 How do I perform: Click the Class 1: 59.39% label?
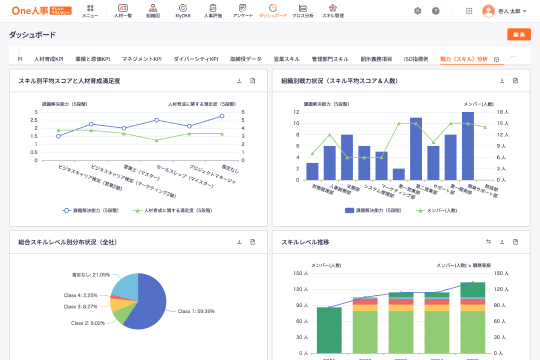coord(196,311)
